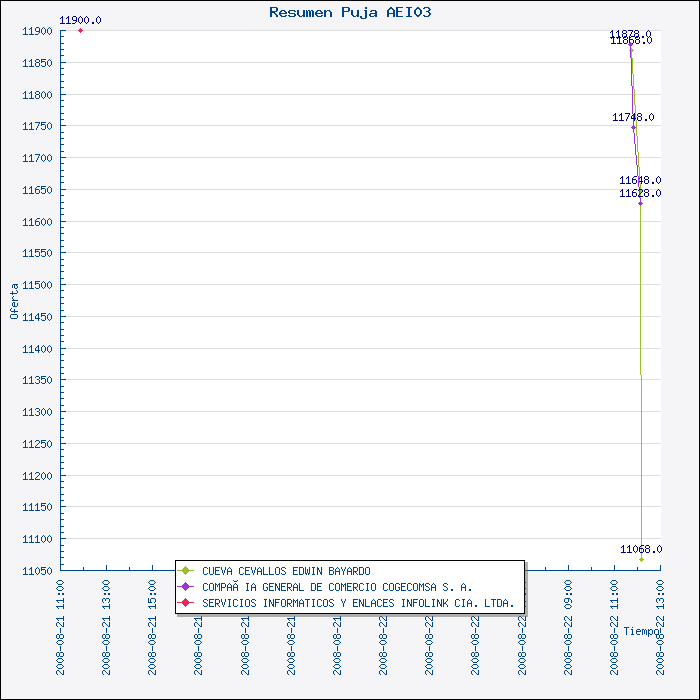Click the SERVICIOS INFORMATICOS Y ENLACES INFOLINK label
Screen dimensions: 700x700
point(358,603)
